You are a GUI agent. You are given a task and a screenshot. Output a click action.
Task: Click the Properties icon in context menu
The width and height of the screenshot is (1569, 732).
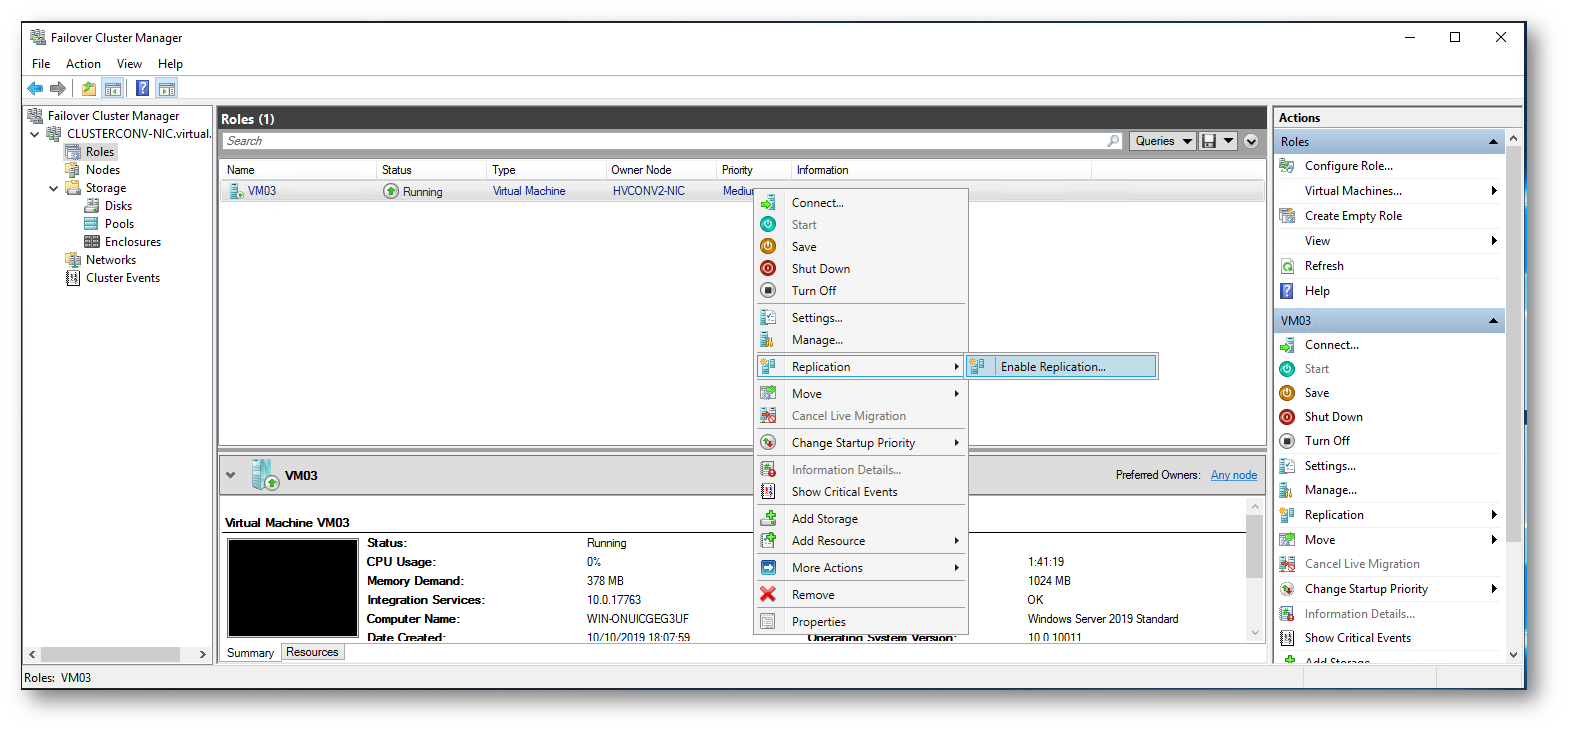tap(768, 621)
